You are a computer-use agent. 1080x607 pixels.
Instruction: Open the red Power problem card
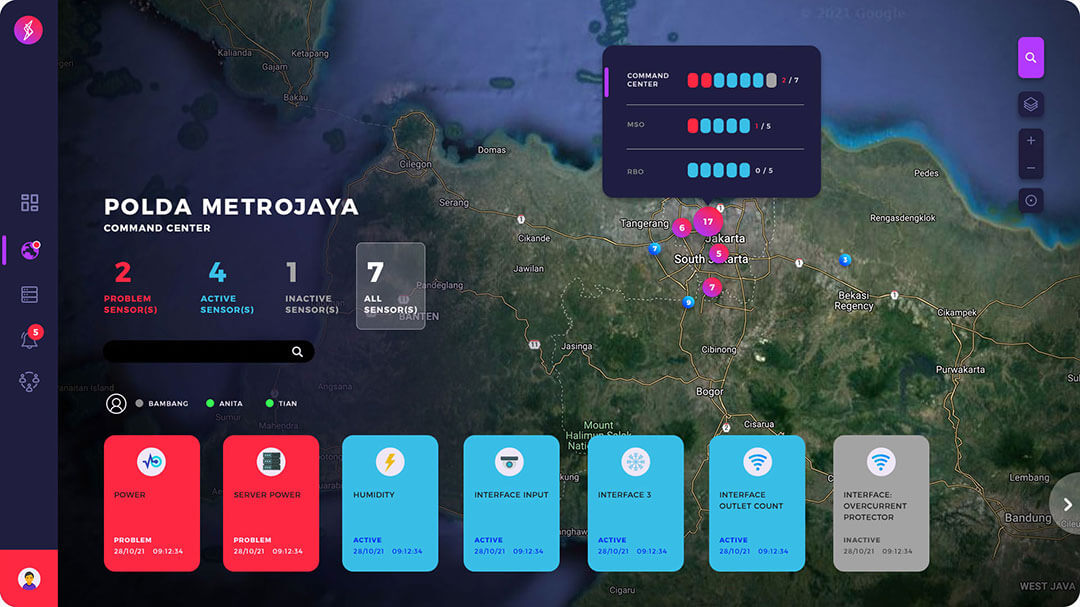(x=151, y=503)
